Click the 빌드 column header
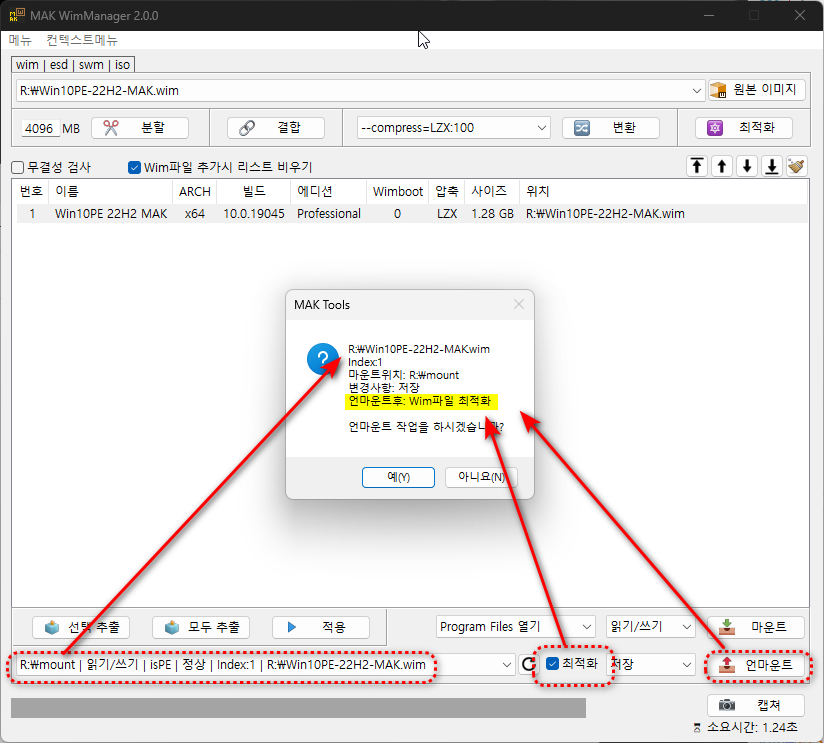This screenshot has height=743, width=824. coord(254,191)
